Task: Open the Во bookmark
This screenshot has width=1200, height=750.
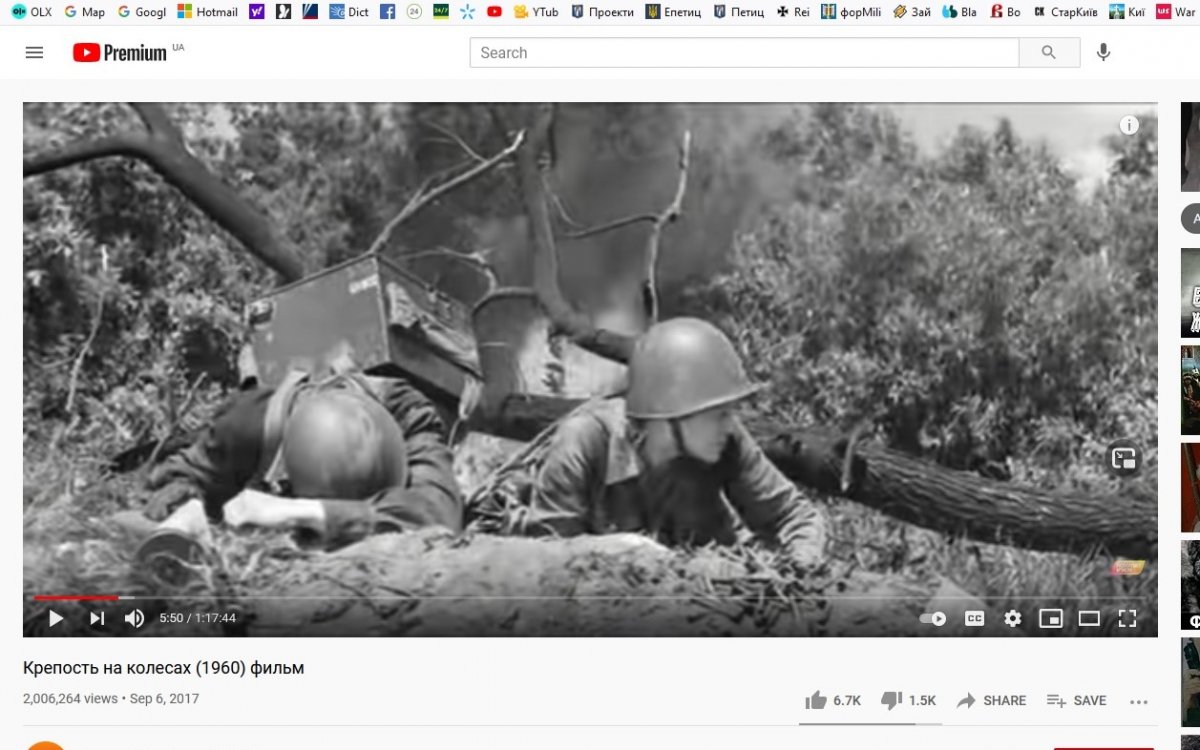Action: 1005,12
